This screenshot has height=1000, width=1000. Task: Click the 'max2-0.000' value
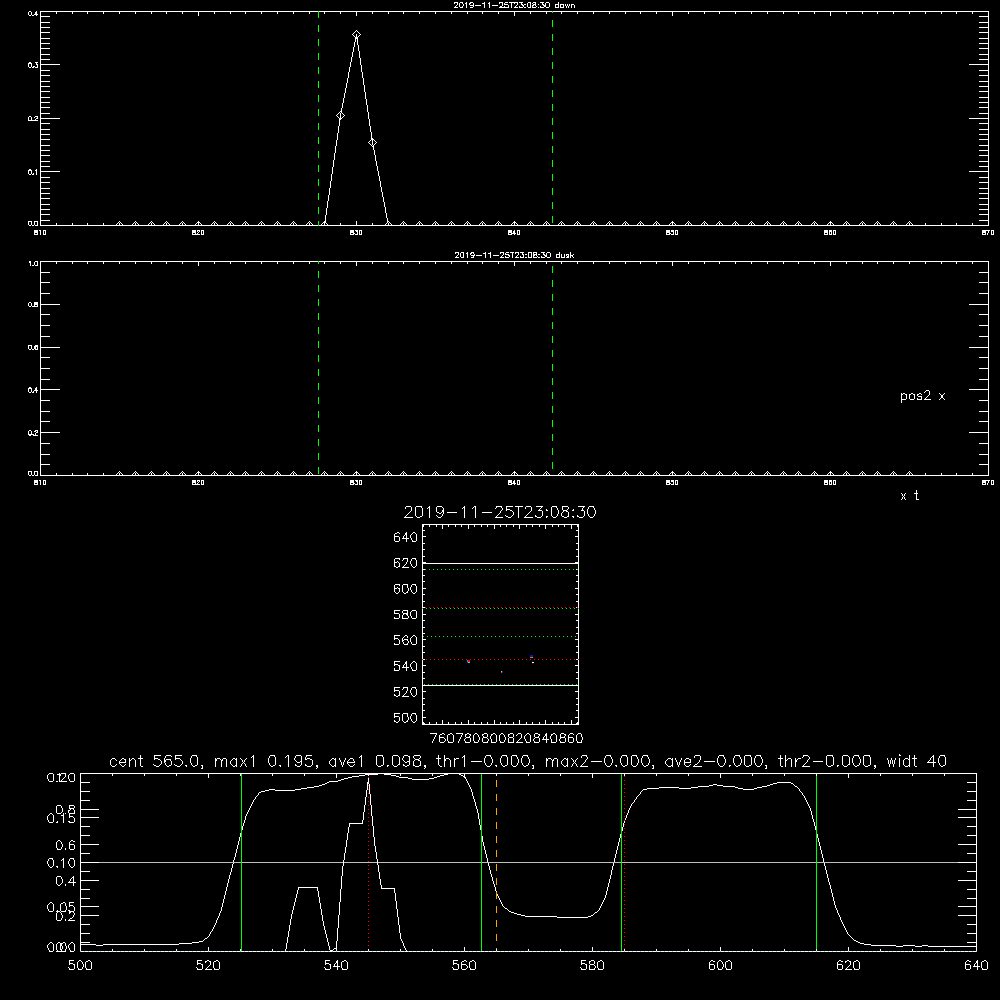596,761
